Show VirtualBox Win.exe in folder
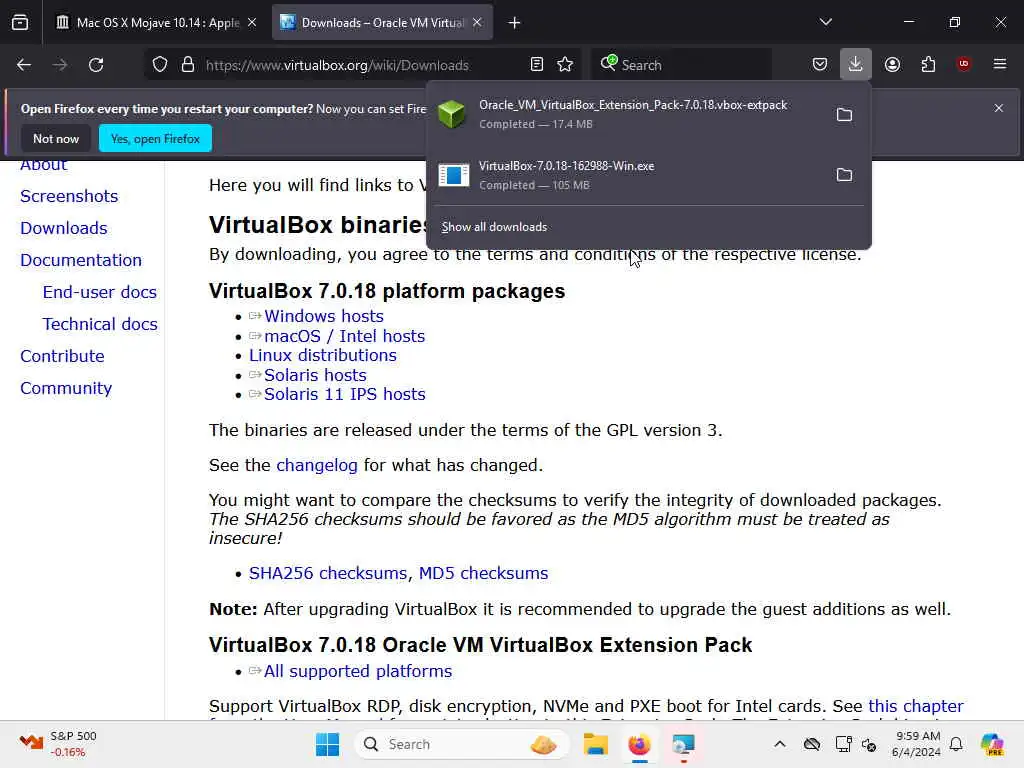The height and width of the screenshot is (768, 1024). pyautogui.click(x=844, y=175)
